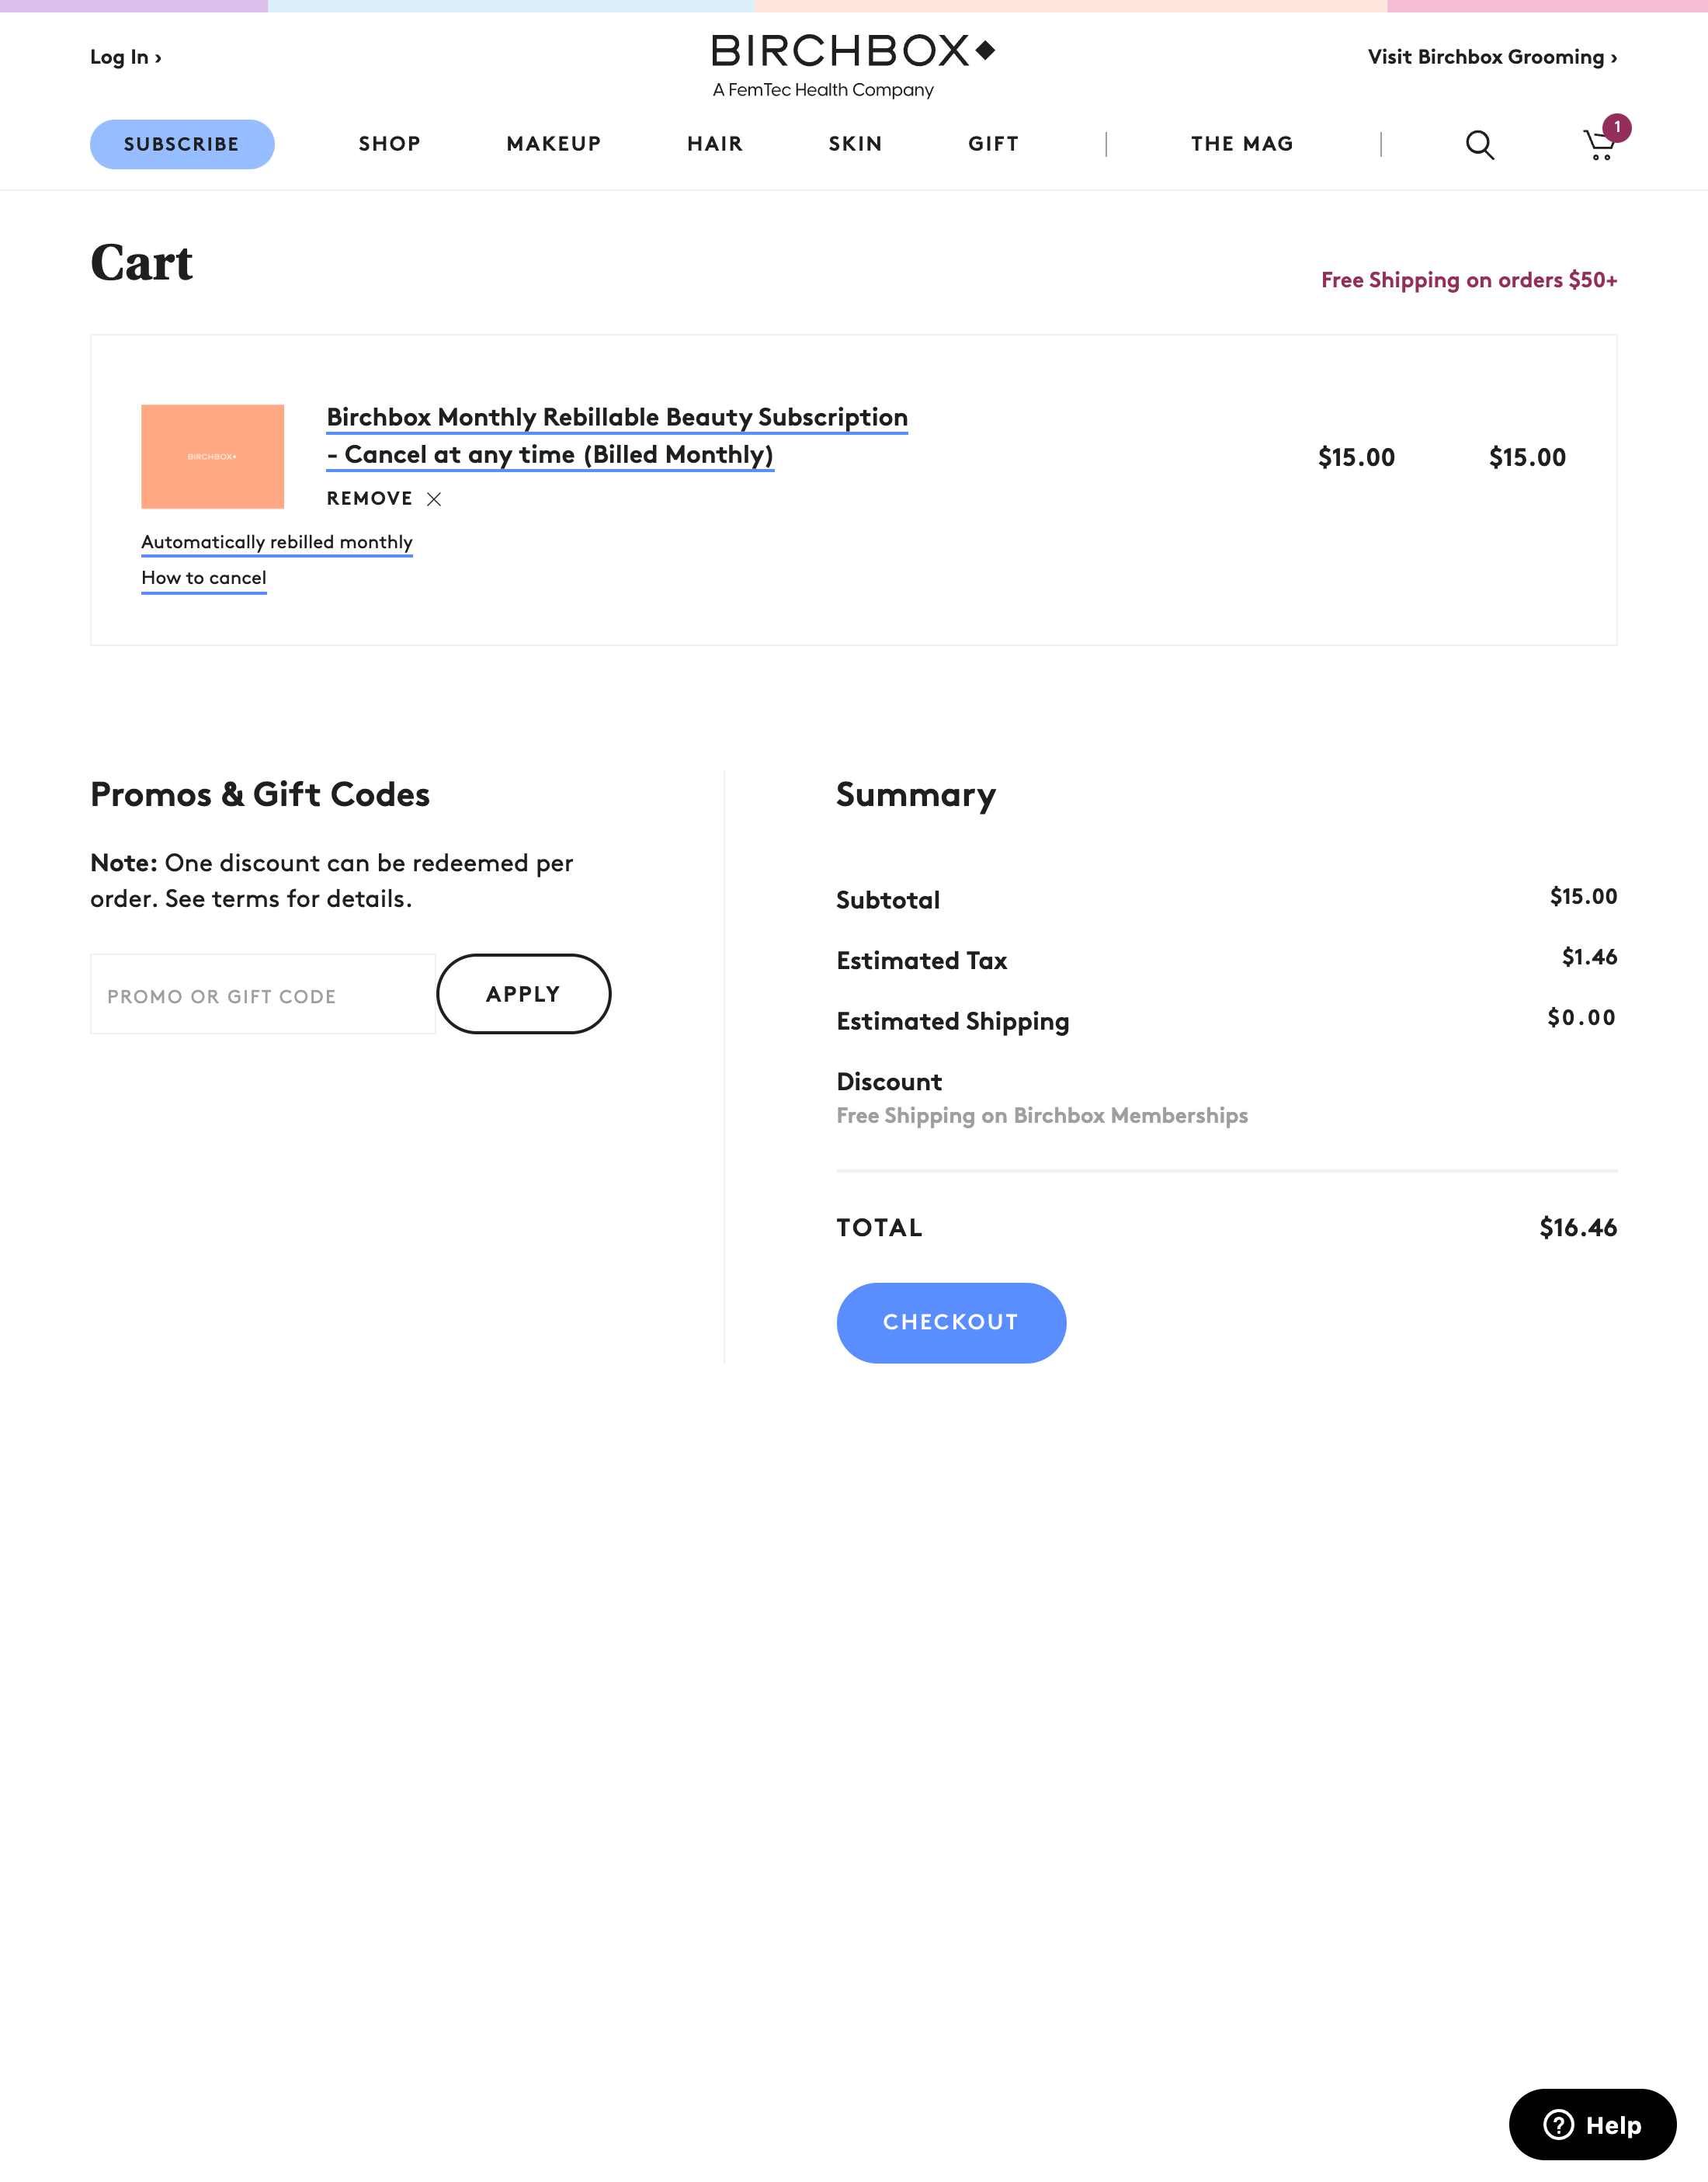Viewport: 1708px width, 2182px height.
Task: Focus the promo or gift code field
Action: point(263,995)
